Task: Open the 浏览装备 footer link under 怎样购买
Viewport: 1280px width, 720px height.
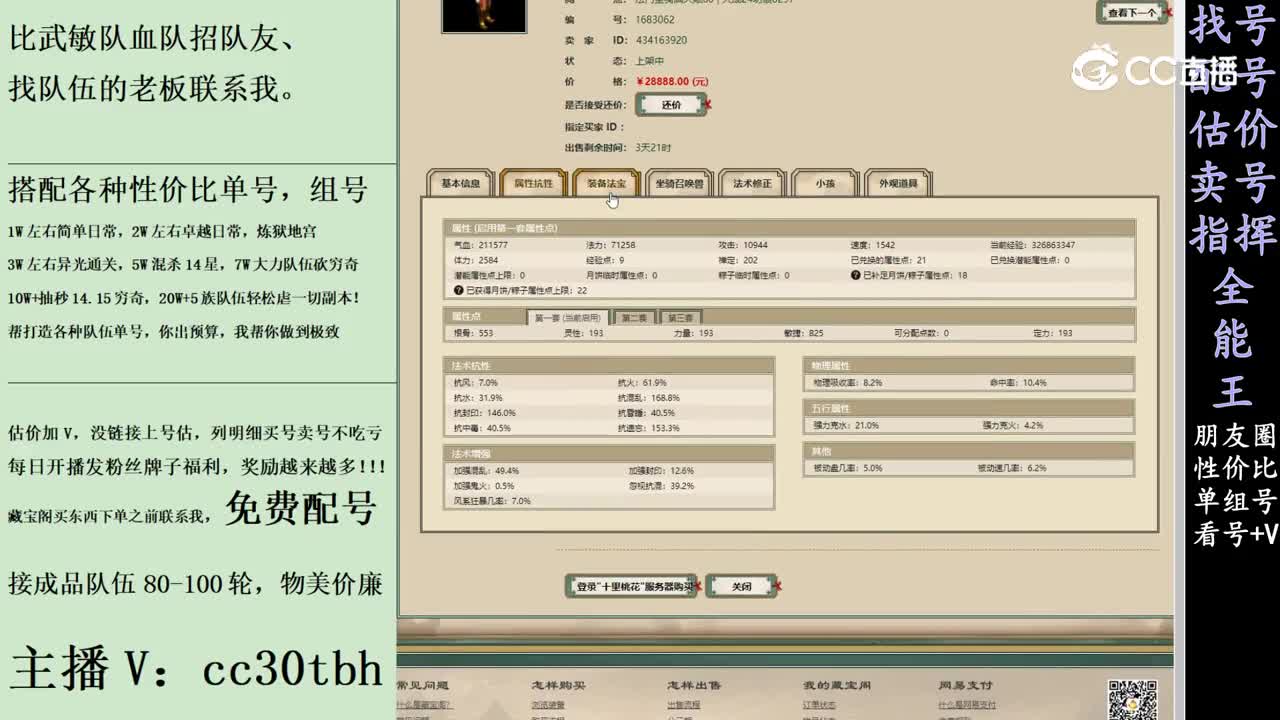Action: pyautogui.click(x=548, y=705)
